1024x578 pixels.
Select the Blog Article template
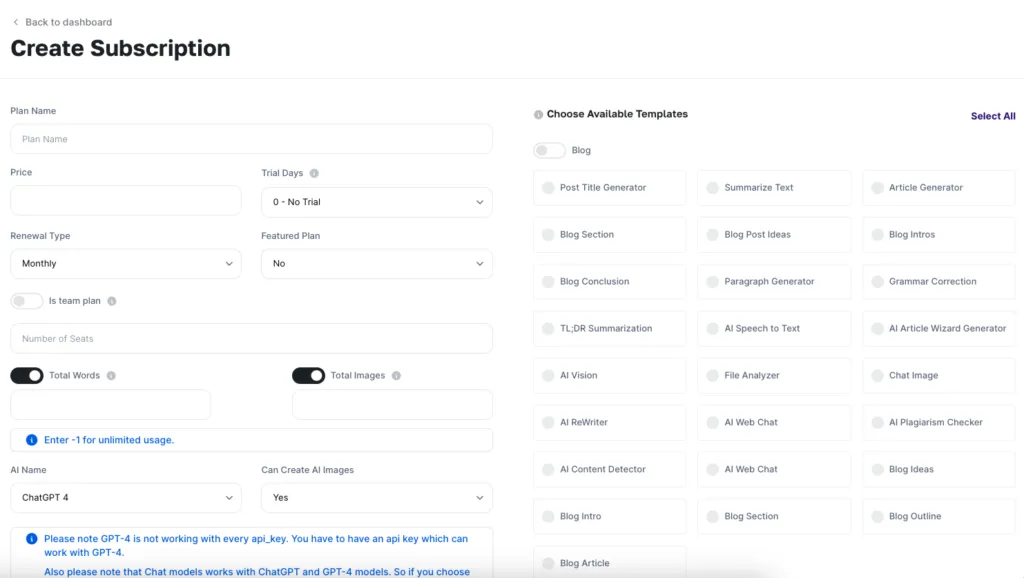609,562
